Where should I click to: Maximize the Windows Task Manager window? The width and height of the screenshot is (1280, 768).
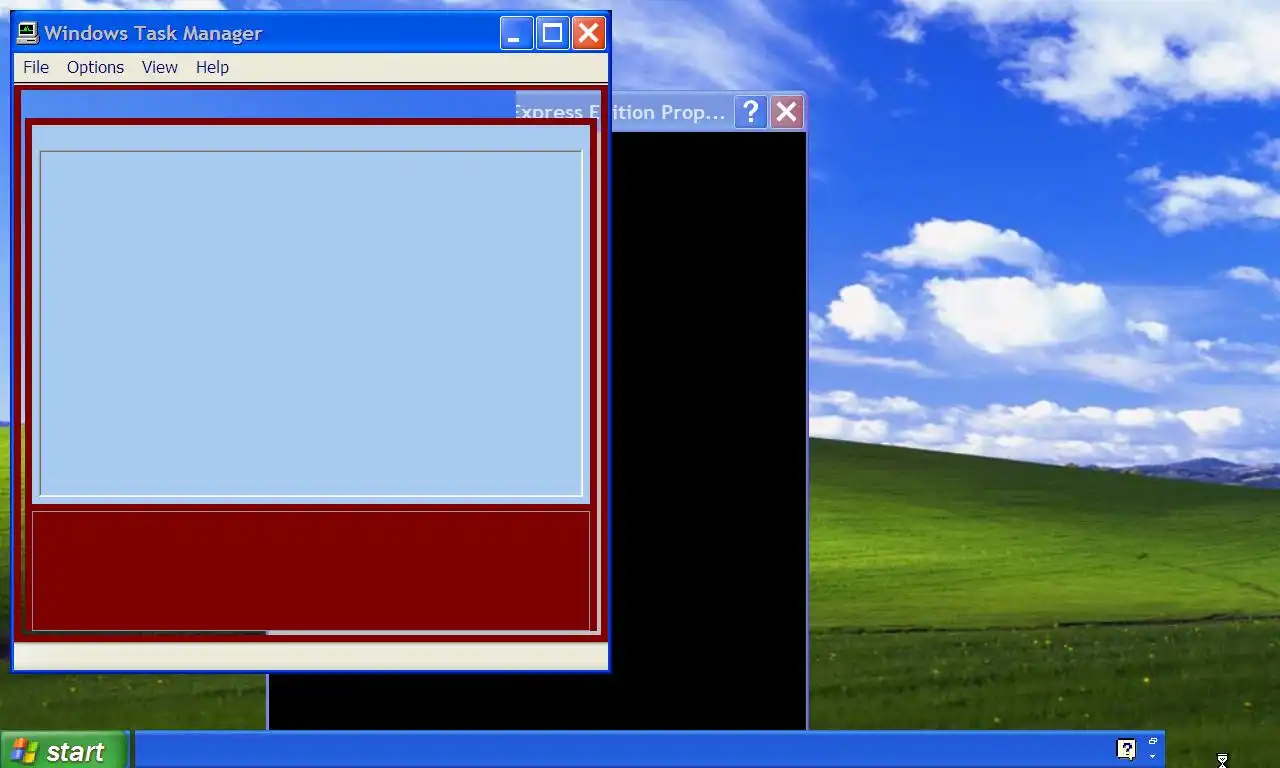[x=552, y=33]
